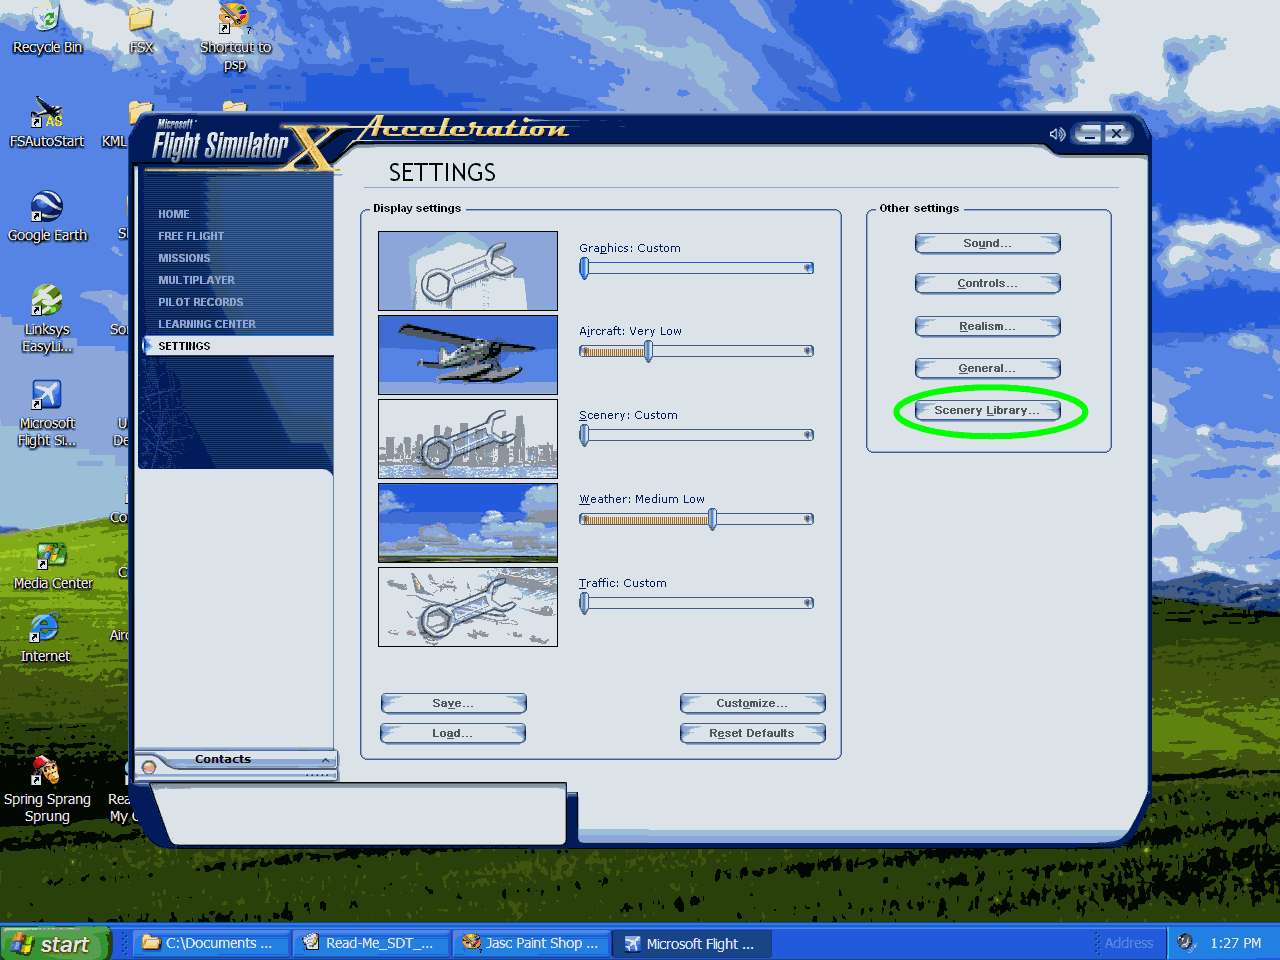Viewport: 1280px width, 960px height.
Task: Click the Weather slider handle
Action: click(712, 519)
